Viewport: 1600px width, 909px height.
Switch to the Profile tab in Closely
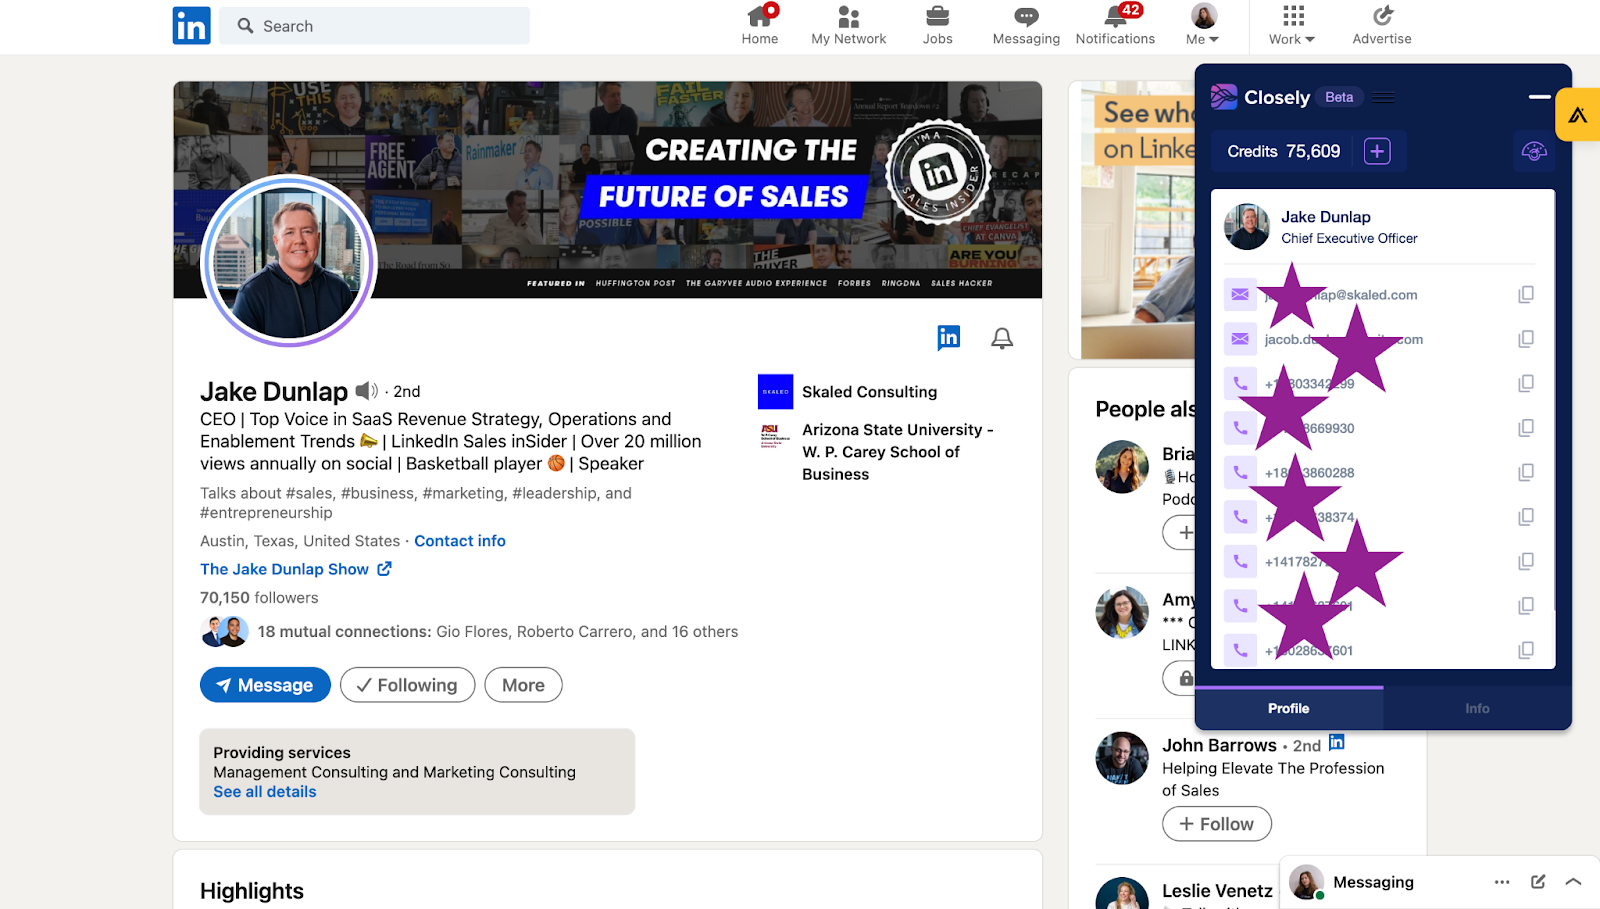coord(1288,708)
